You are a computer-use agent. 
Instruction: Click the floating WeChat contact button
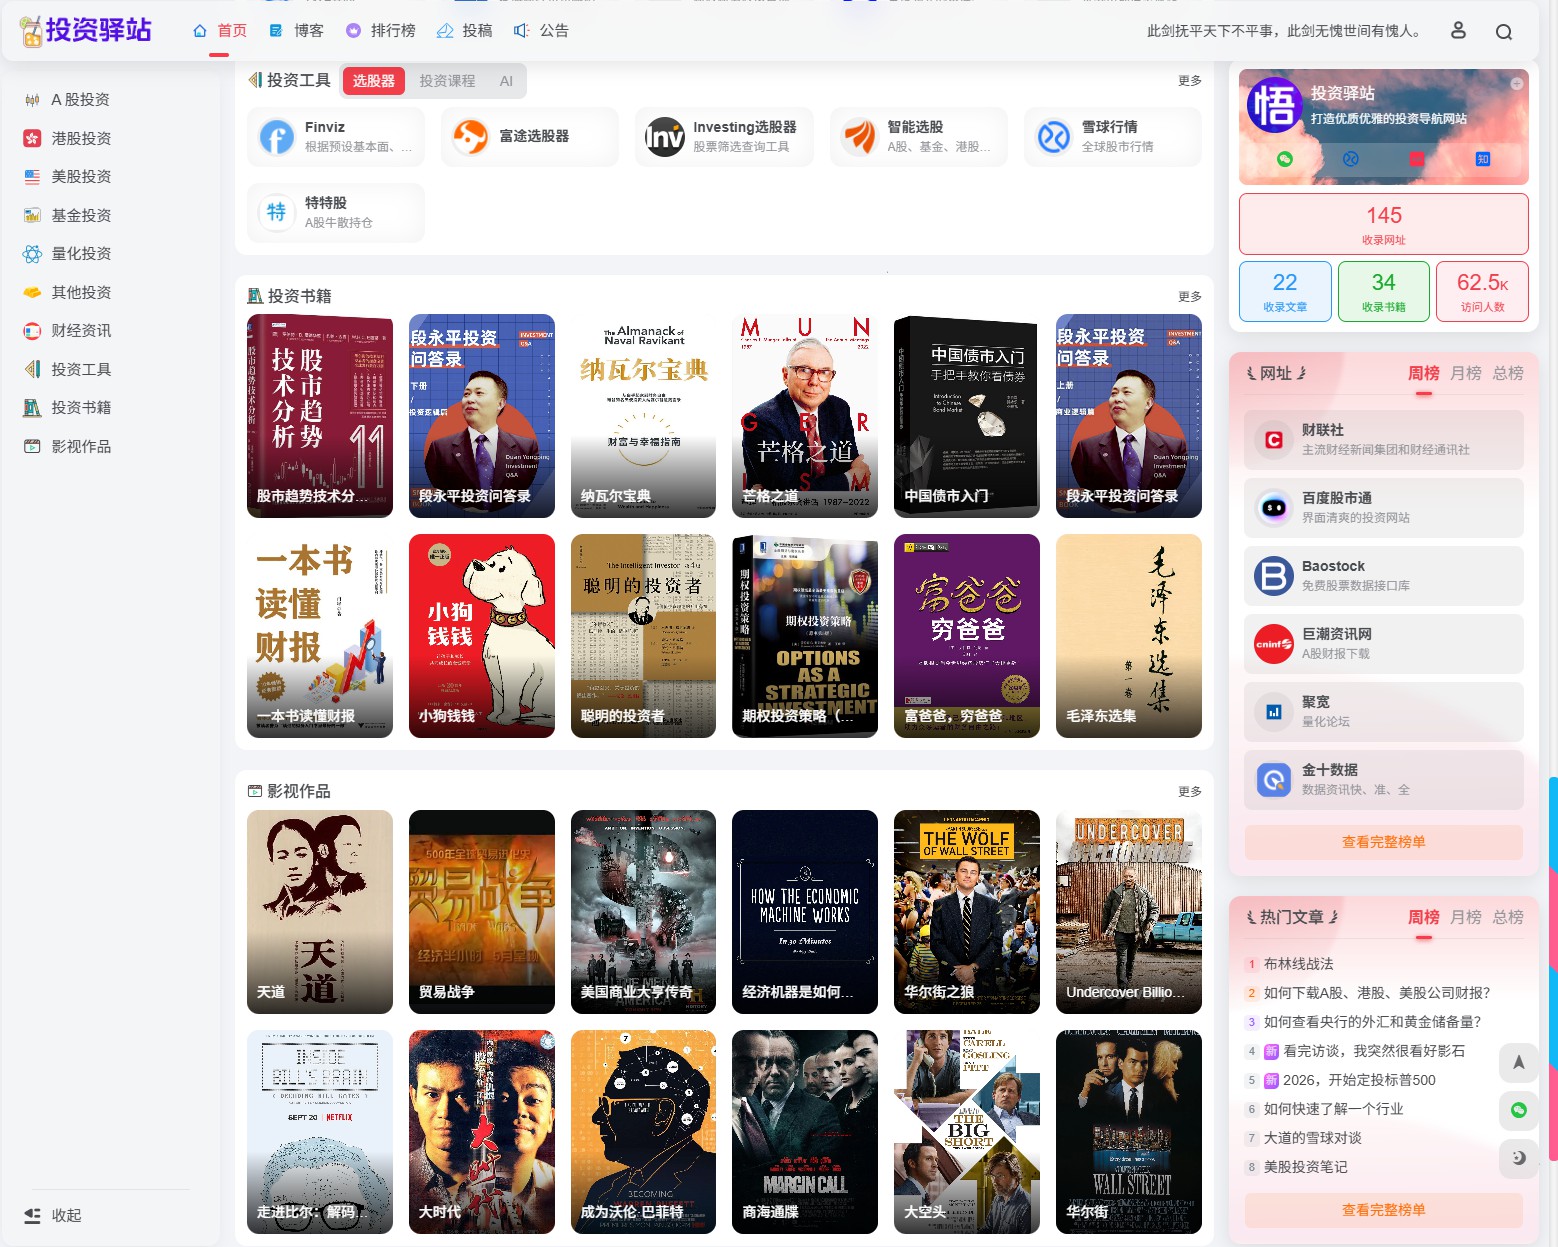click(1519, 1110)
